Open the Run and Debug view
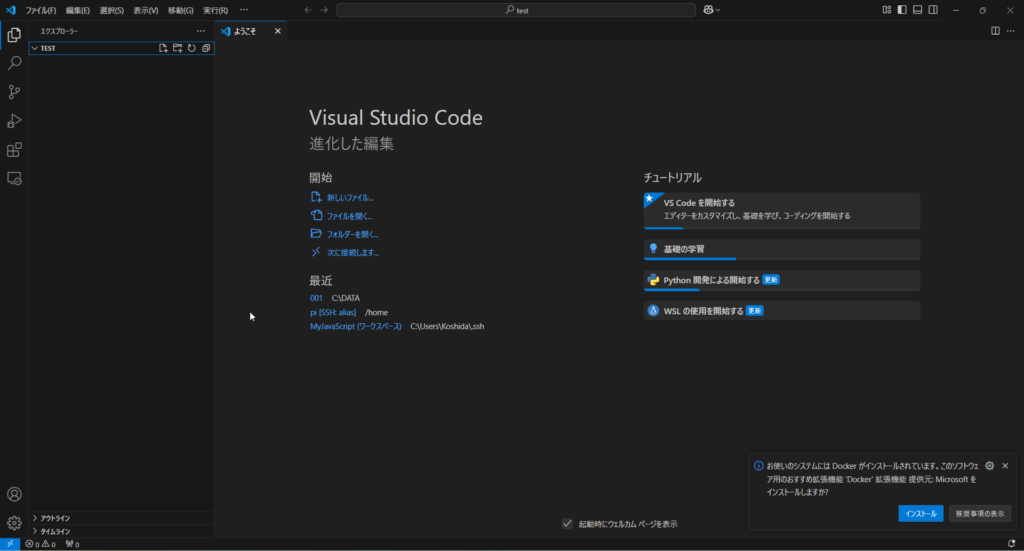Screen dimensions: 1024x551 pyautogui.click(x=14, y=121)
